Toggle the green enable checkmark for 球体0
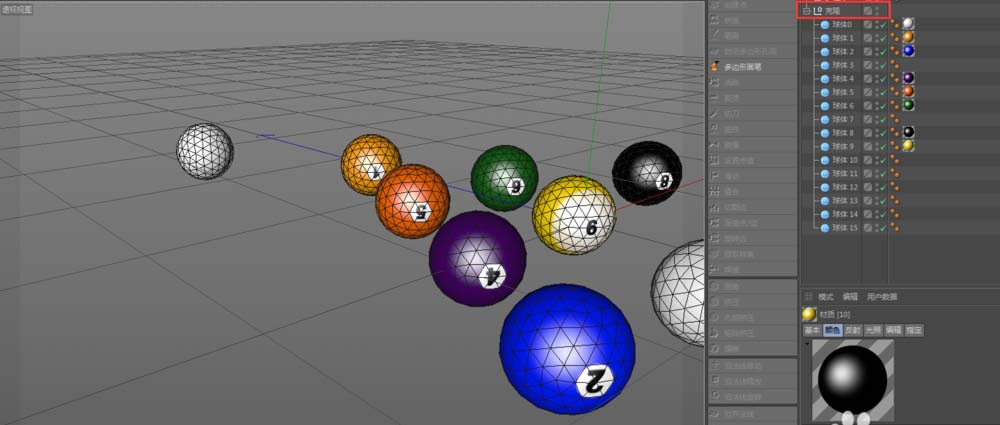 point(883,25)
